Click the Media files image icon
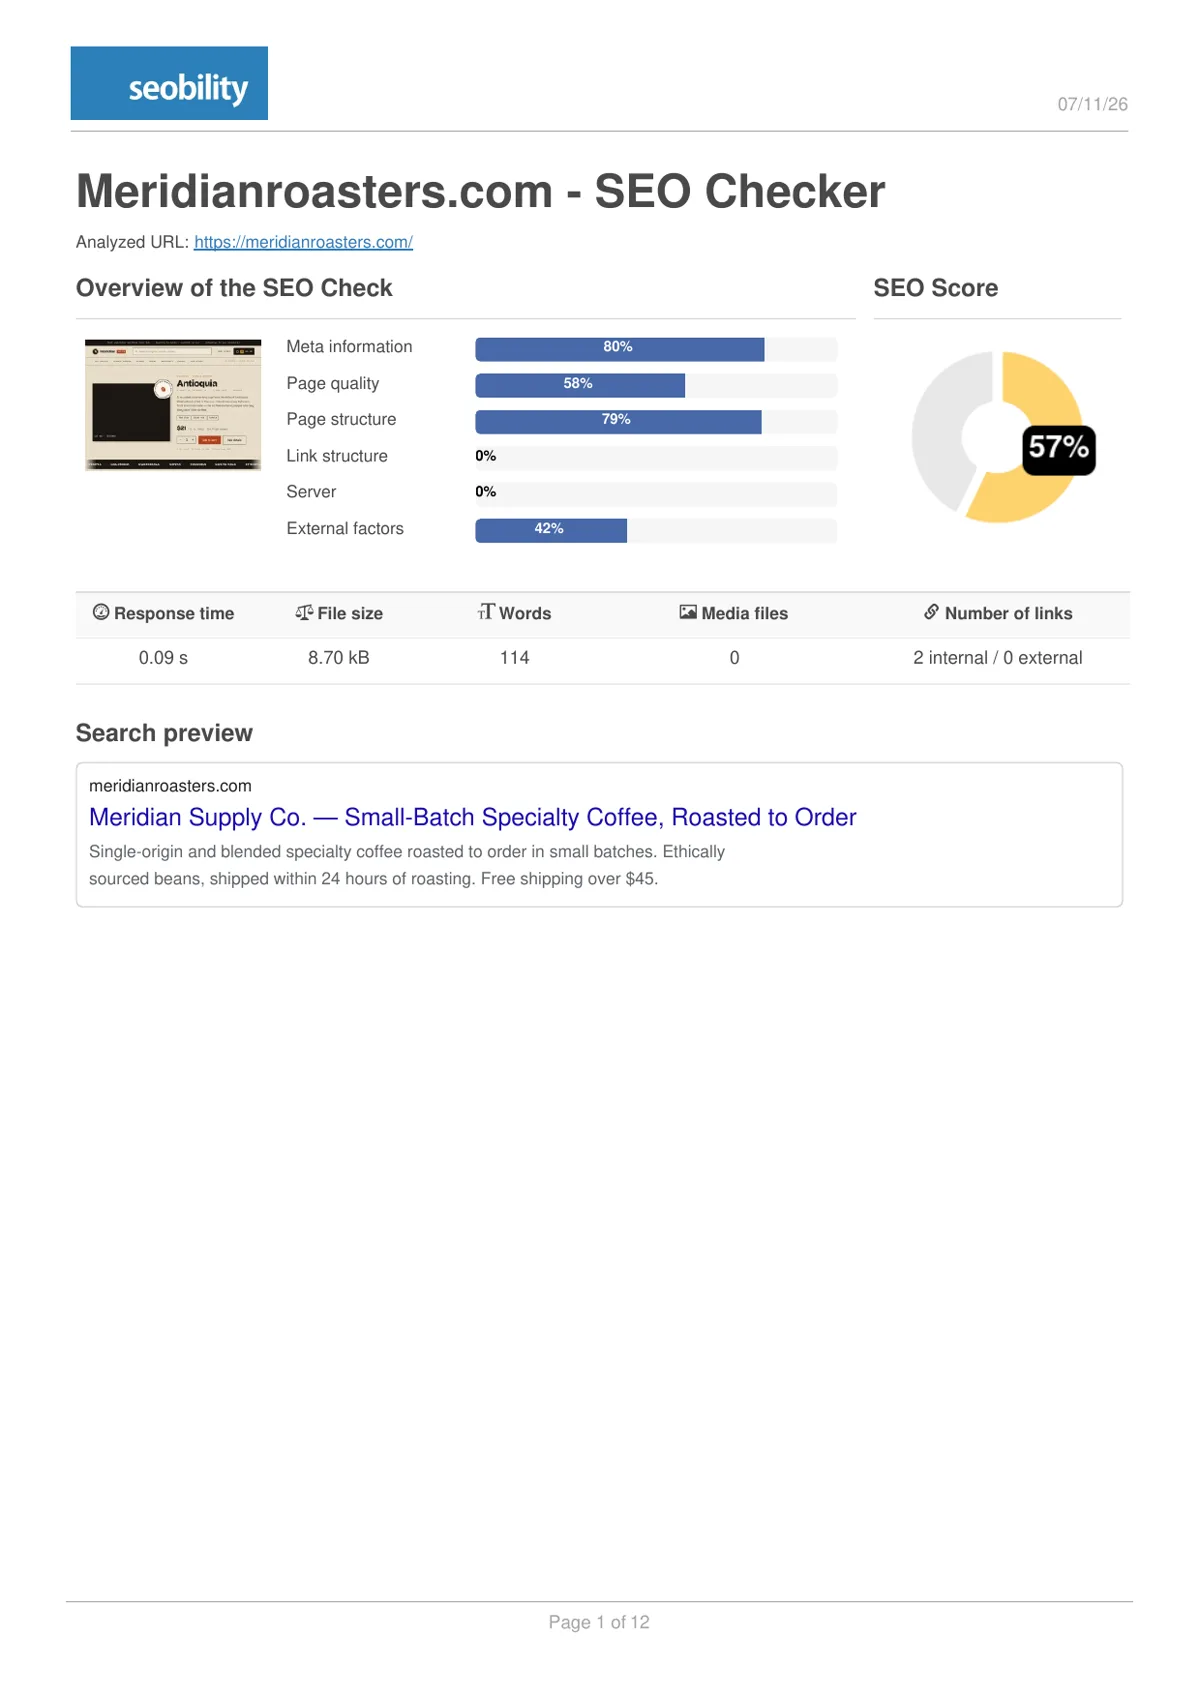The image size is (1200, 1698). [x=688, y=612]
